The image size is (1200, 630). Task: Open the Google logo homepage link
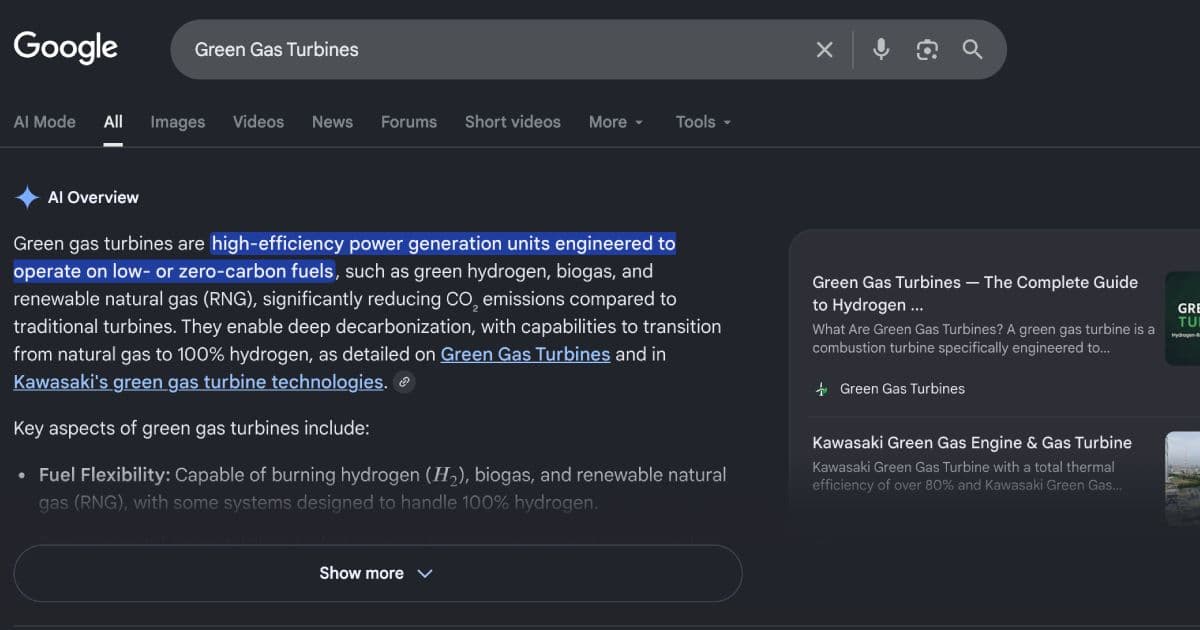click(x=66, y=48)
